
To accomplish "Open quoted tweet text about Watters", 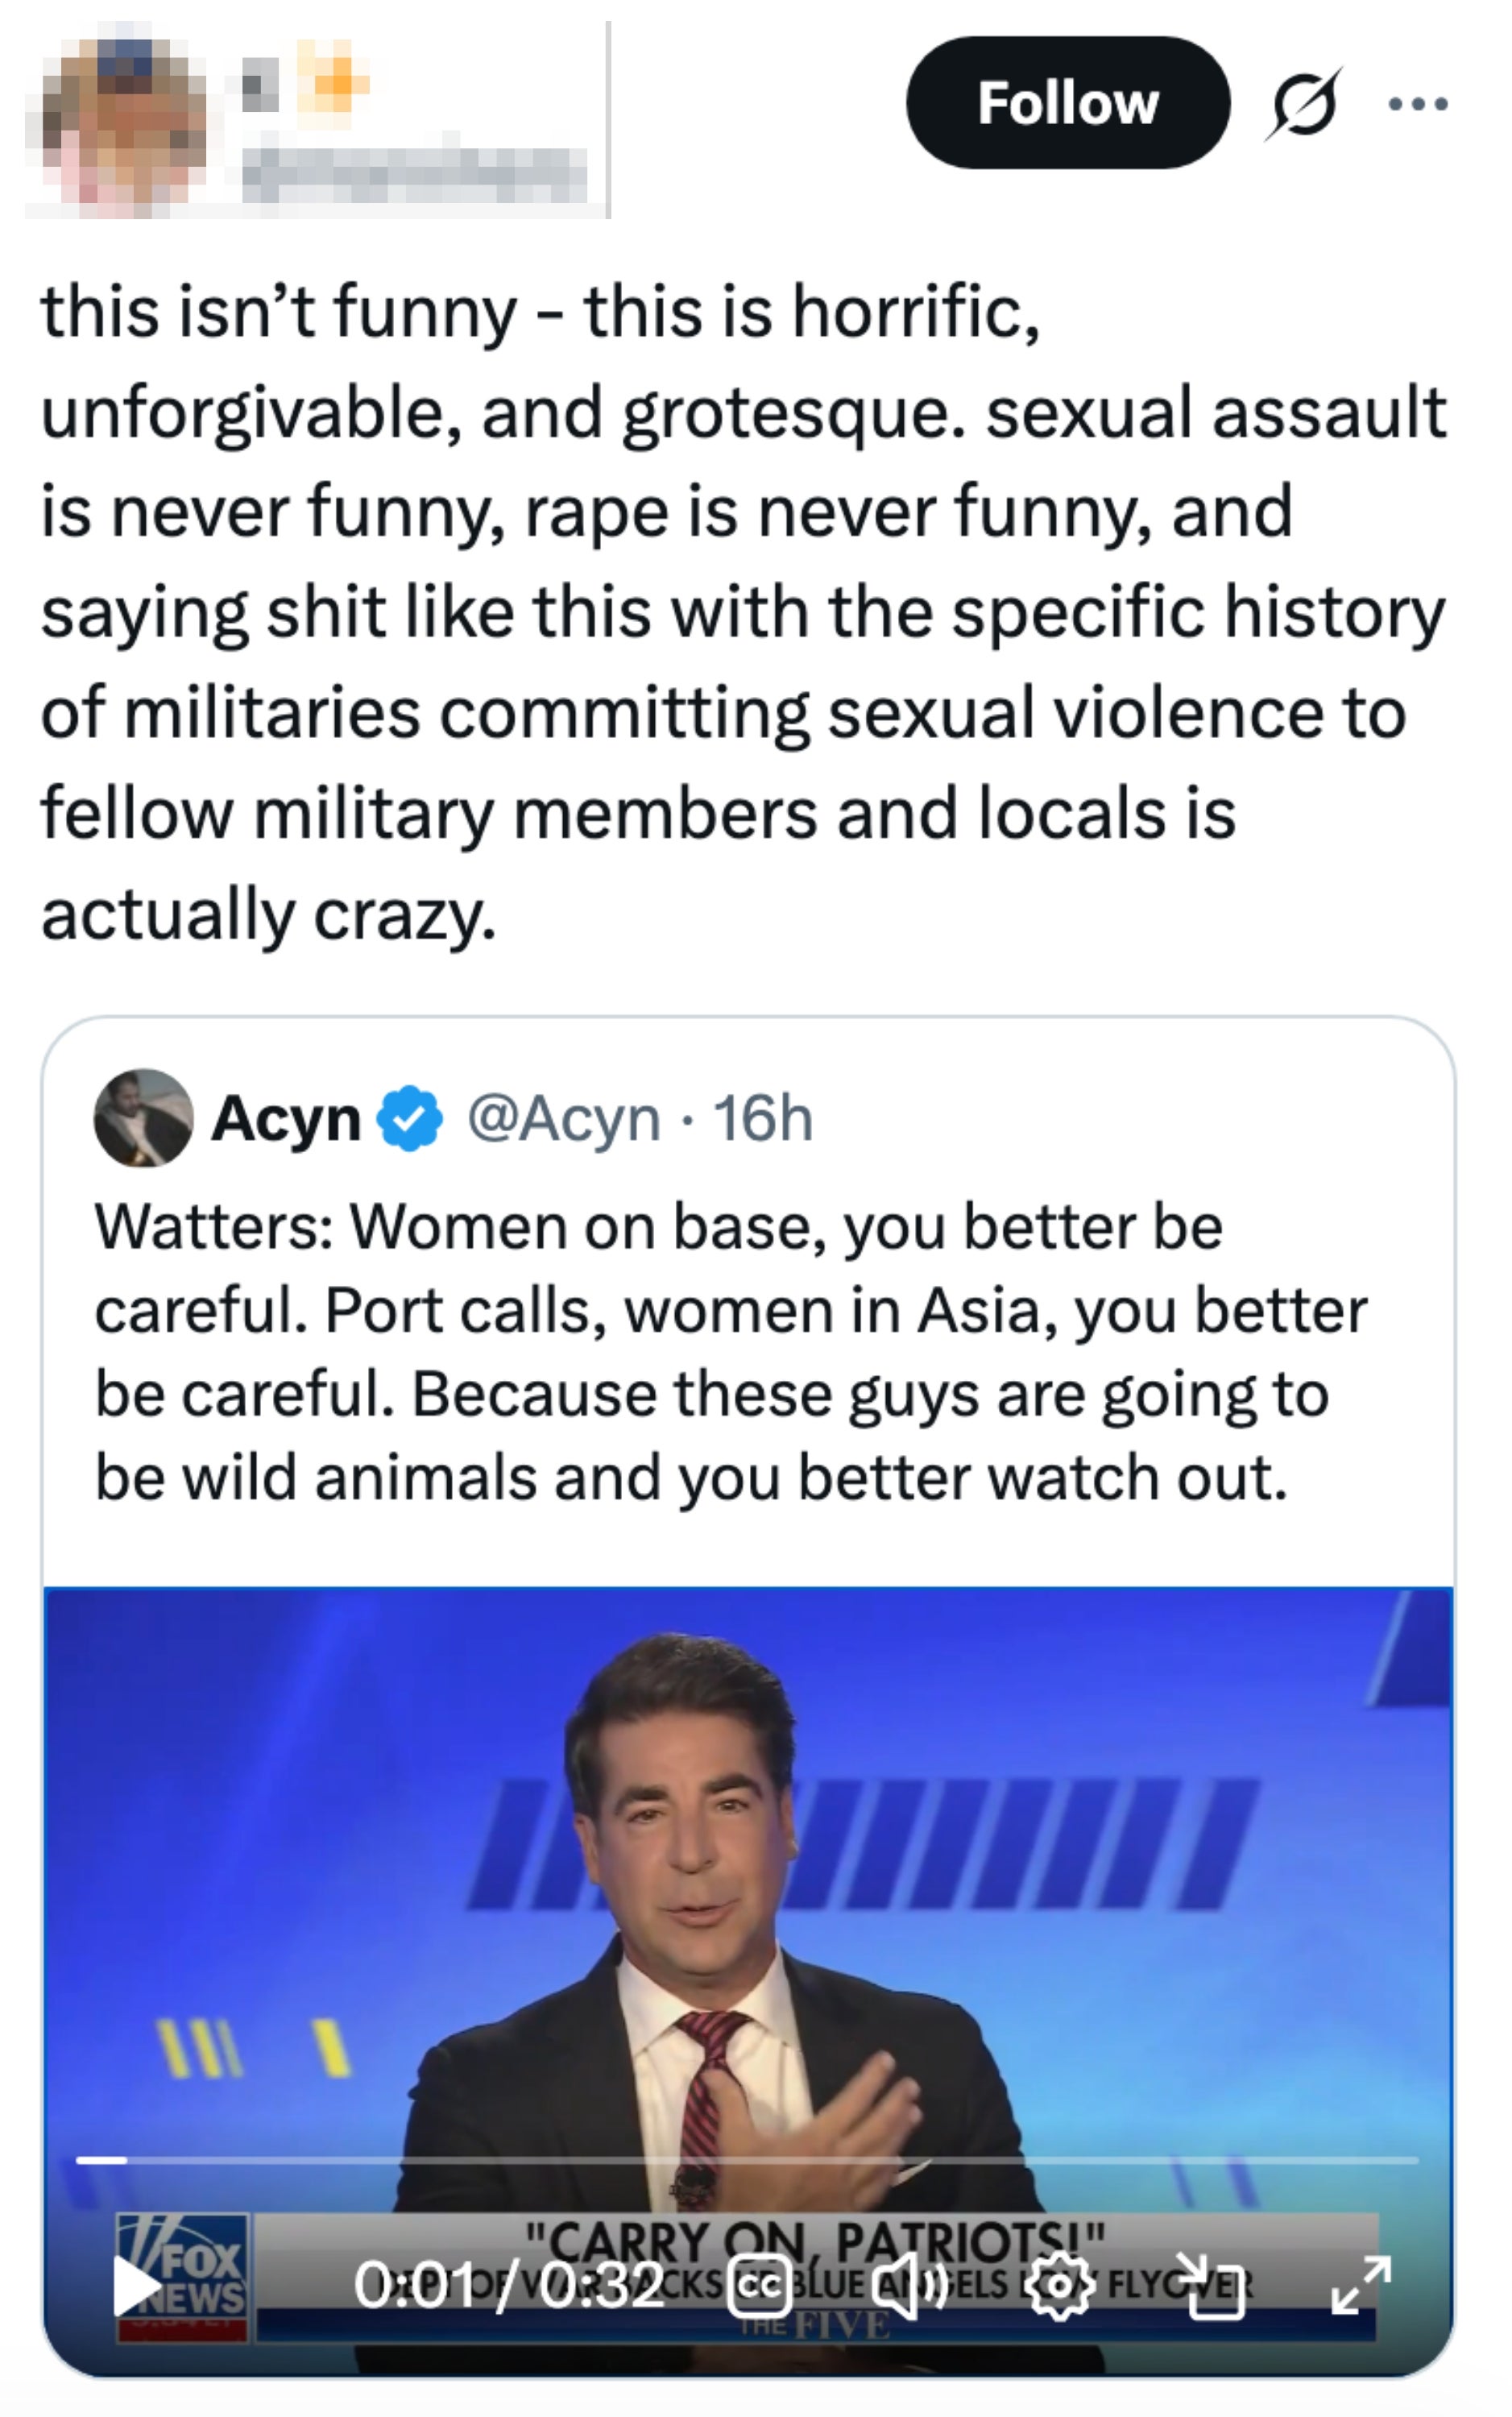I will pyautogui.click(x=730, y=1352).
